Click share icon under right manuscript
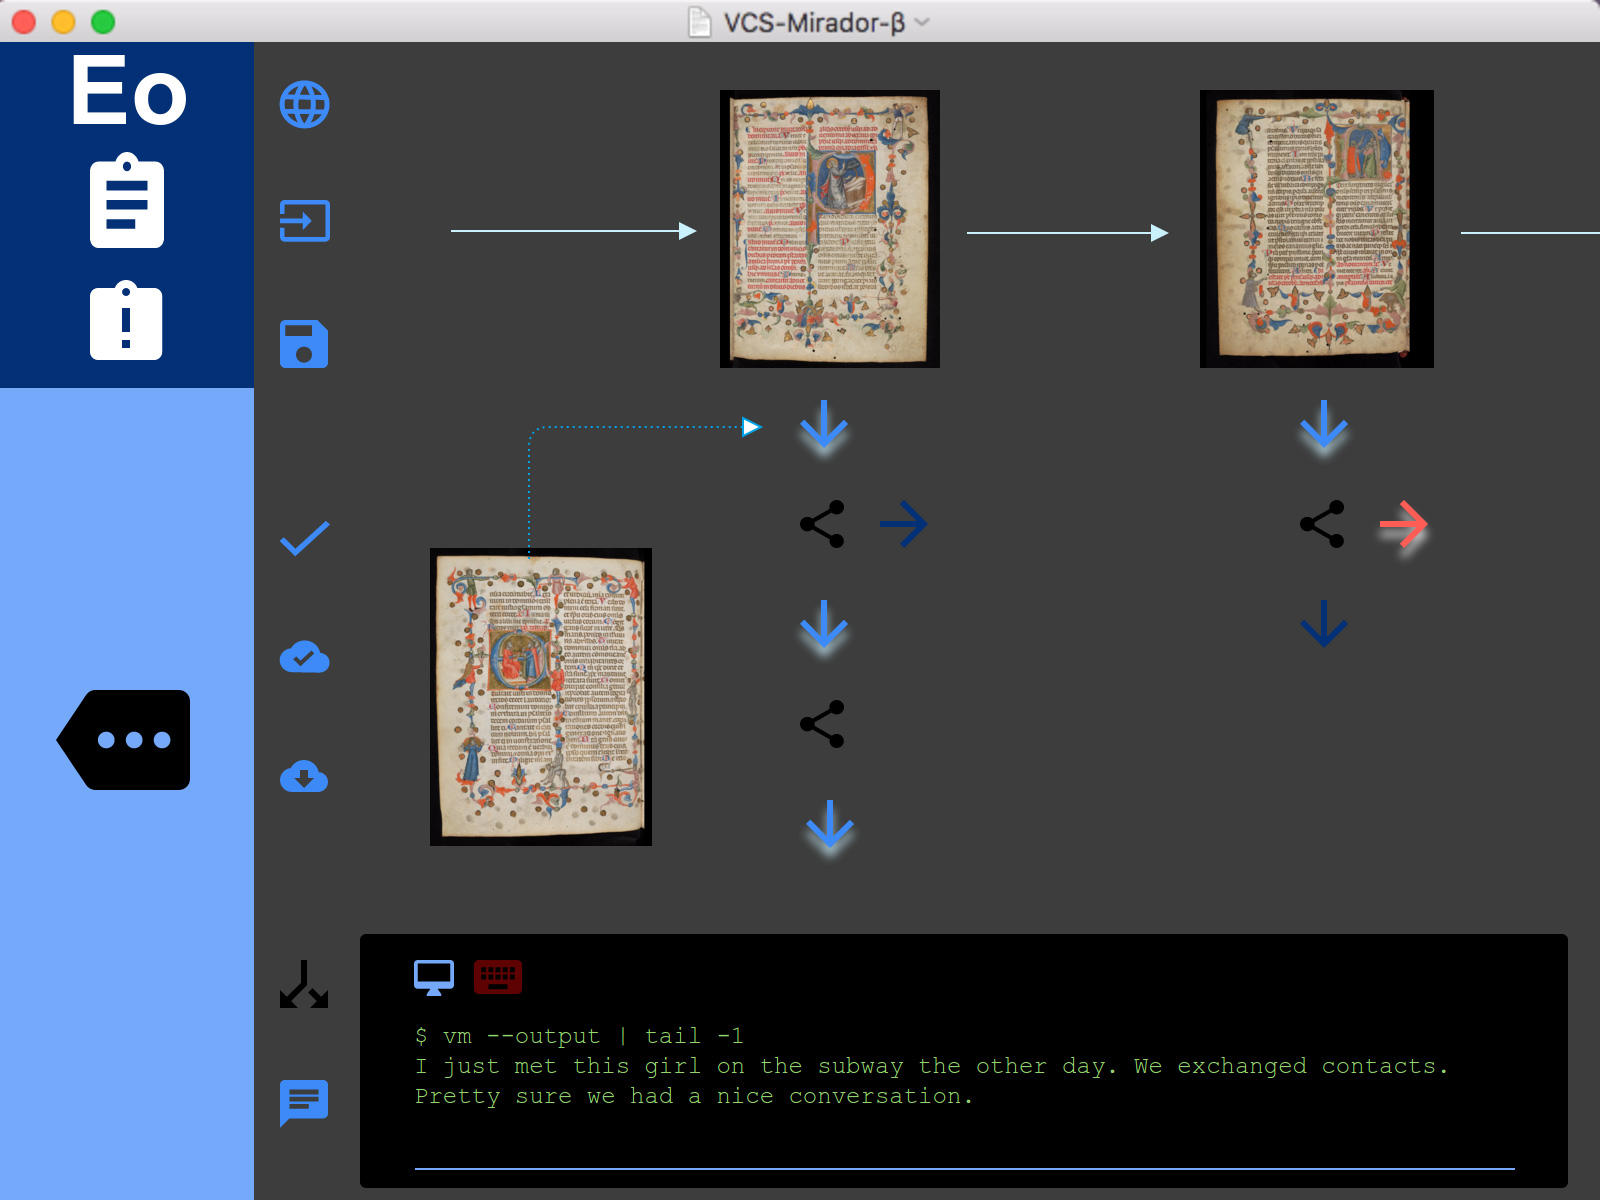The height and width of the screenshot is (1200, 1600). point(1322,524)
